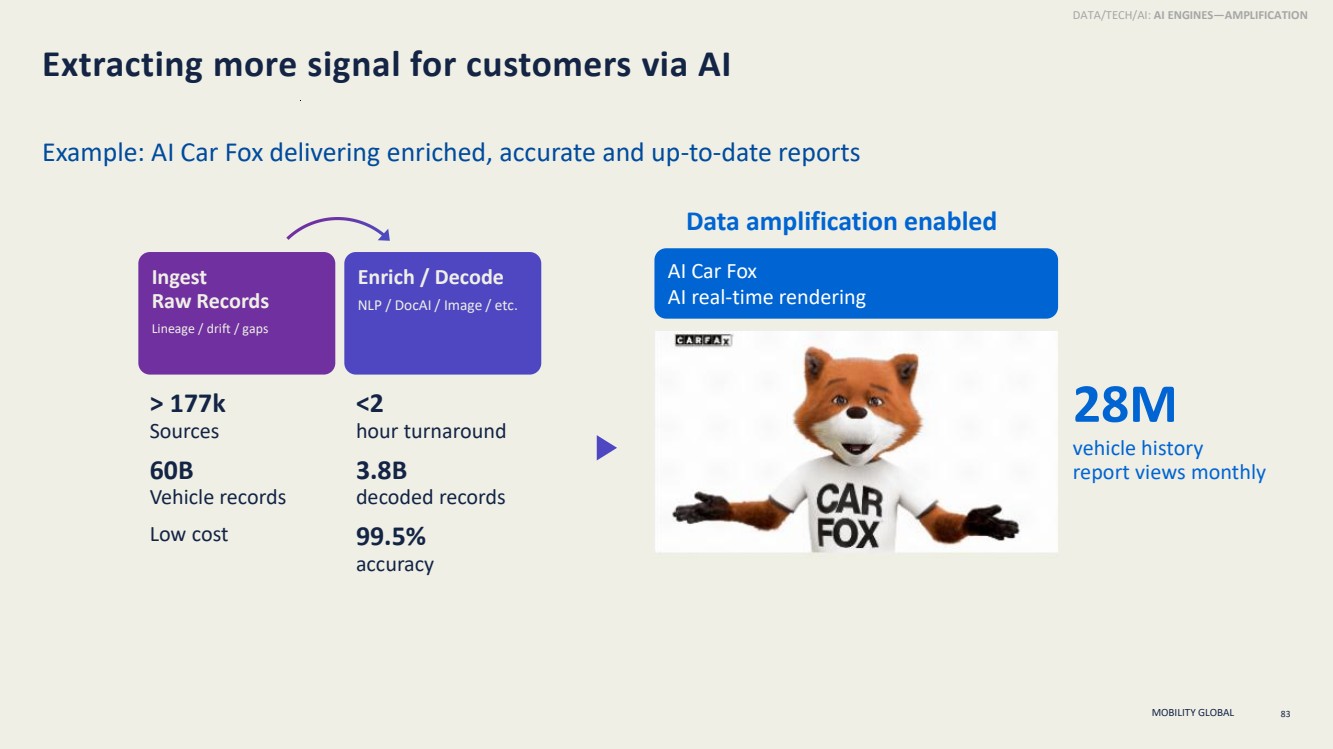Click the MOBILITY GLOBAL footer text
1333x749 pixels.
(x=1193, y=713)
